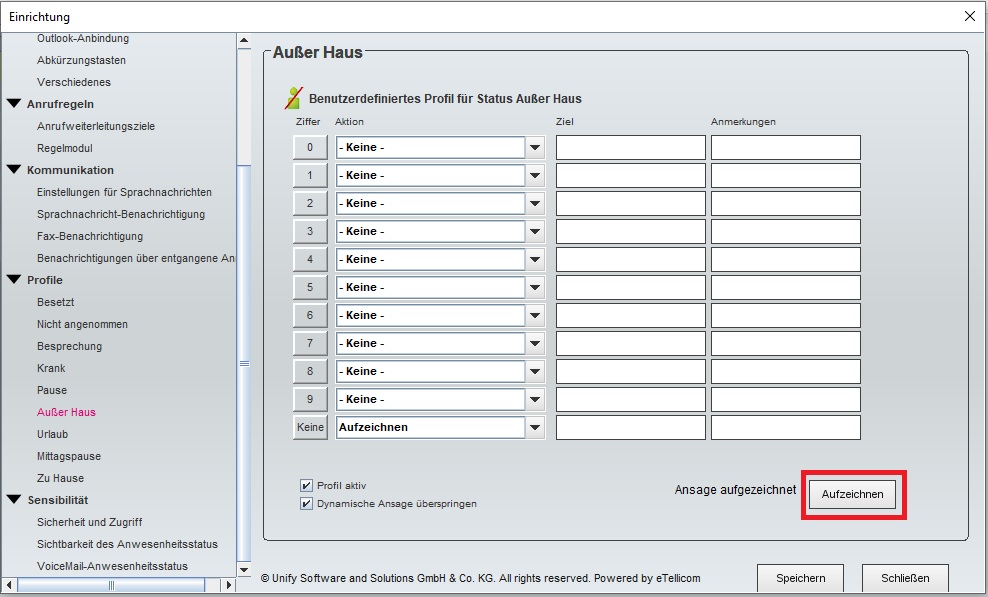
Task: Click the Aufzeichnen record button
Action: coord(852,496)
